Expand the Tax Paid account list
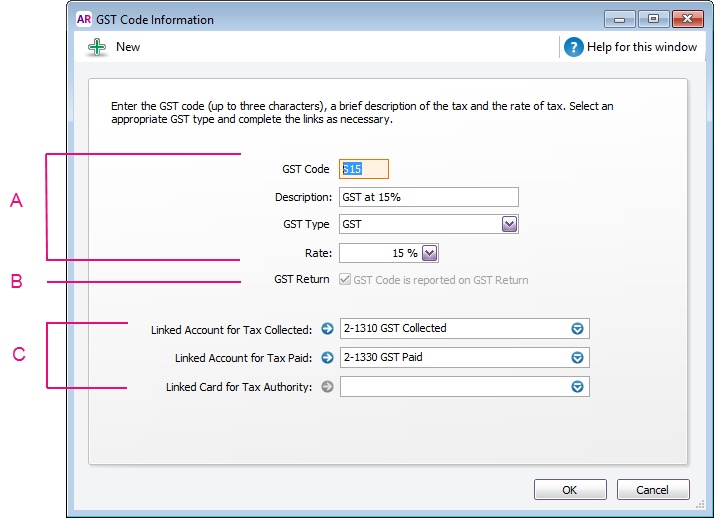 click(577, 358)
